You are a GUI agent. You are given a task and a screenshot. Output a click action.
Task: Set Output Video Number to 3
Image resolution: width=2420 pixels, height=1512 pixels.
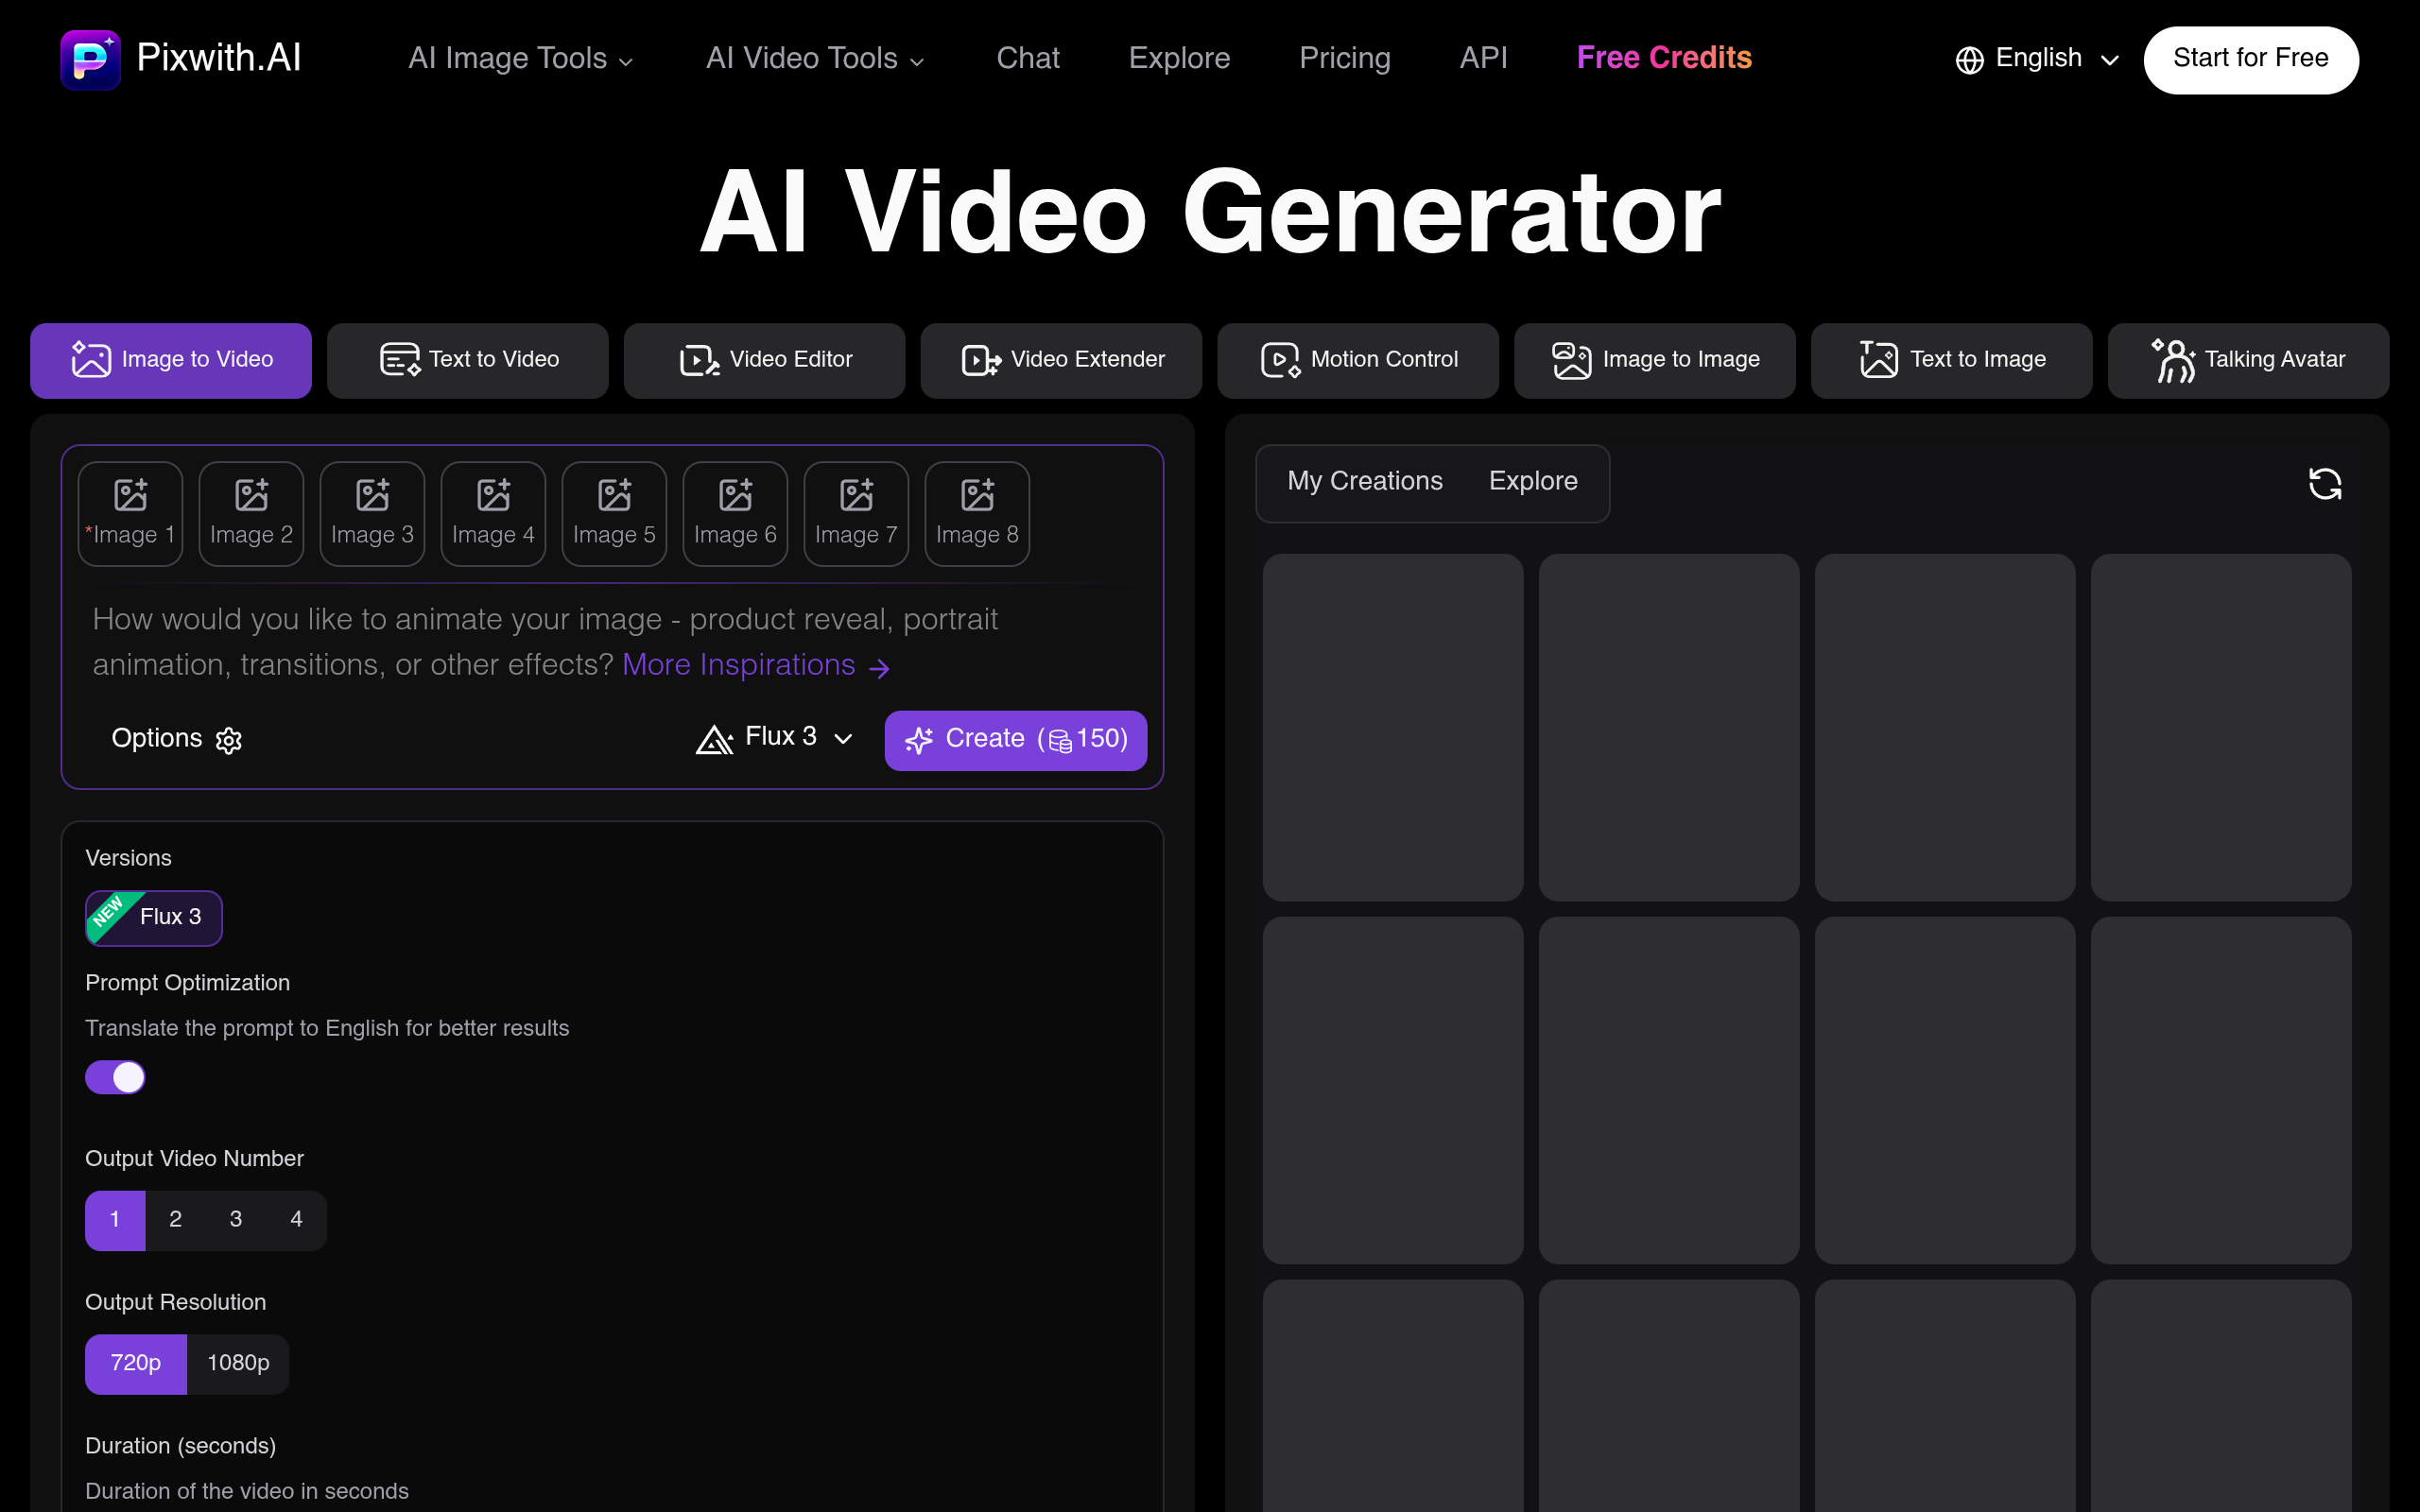[236, 1220]
